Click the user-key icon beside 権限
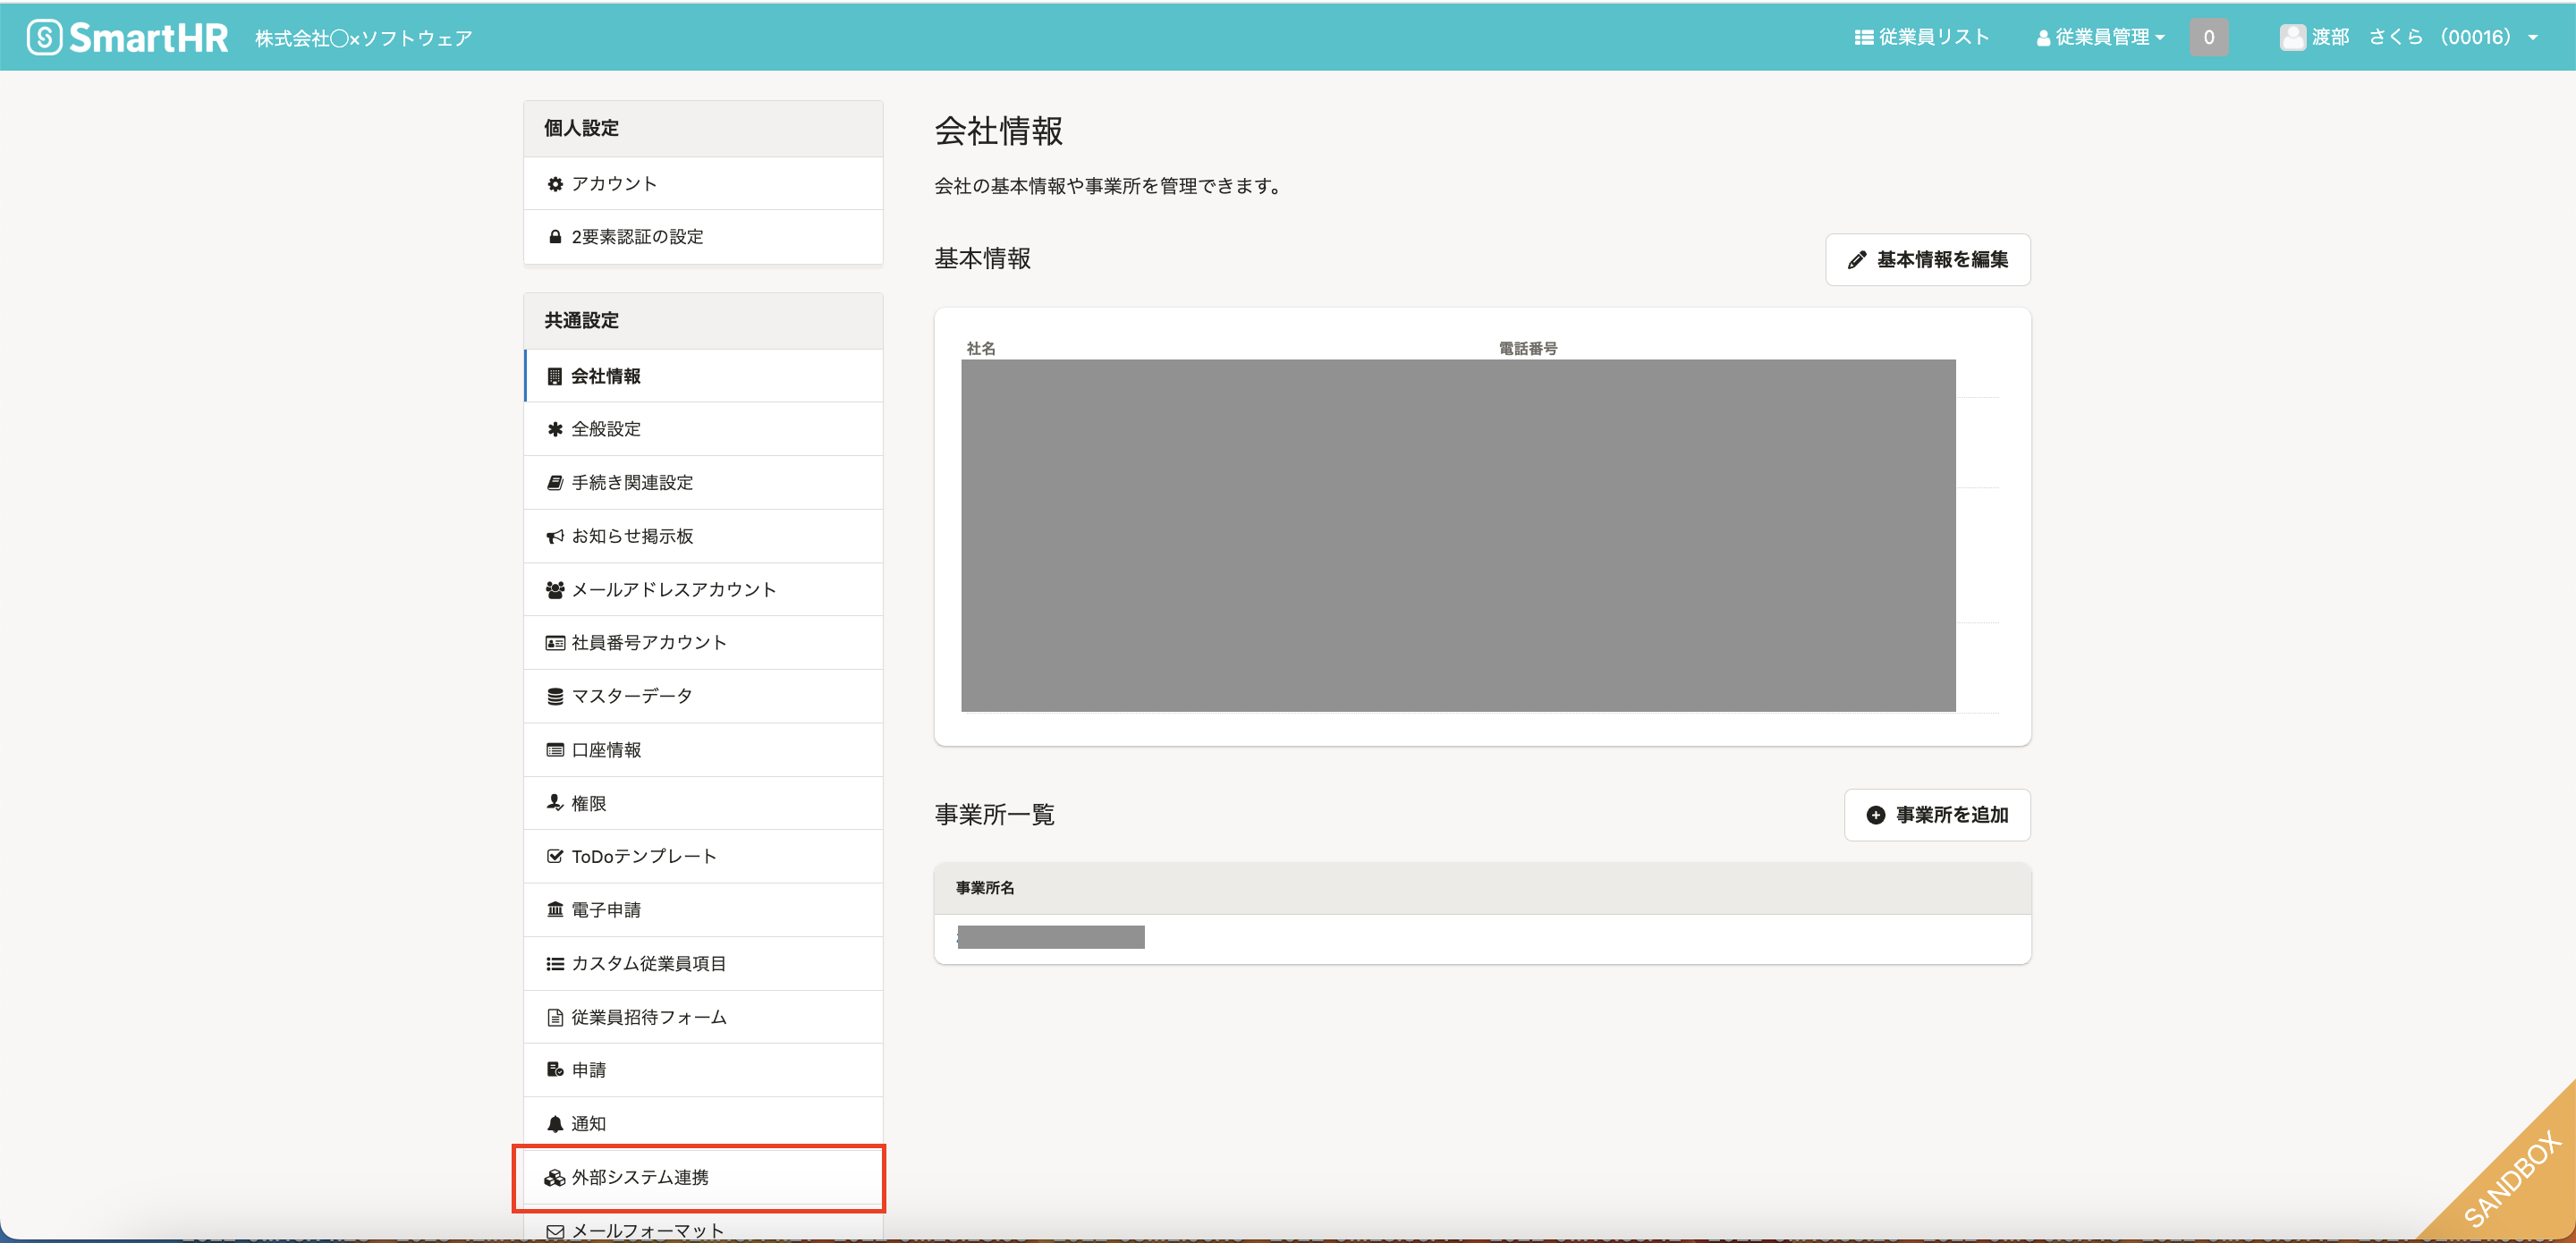 555,803
